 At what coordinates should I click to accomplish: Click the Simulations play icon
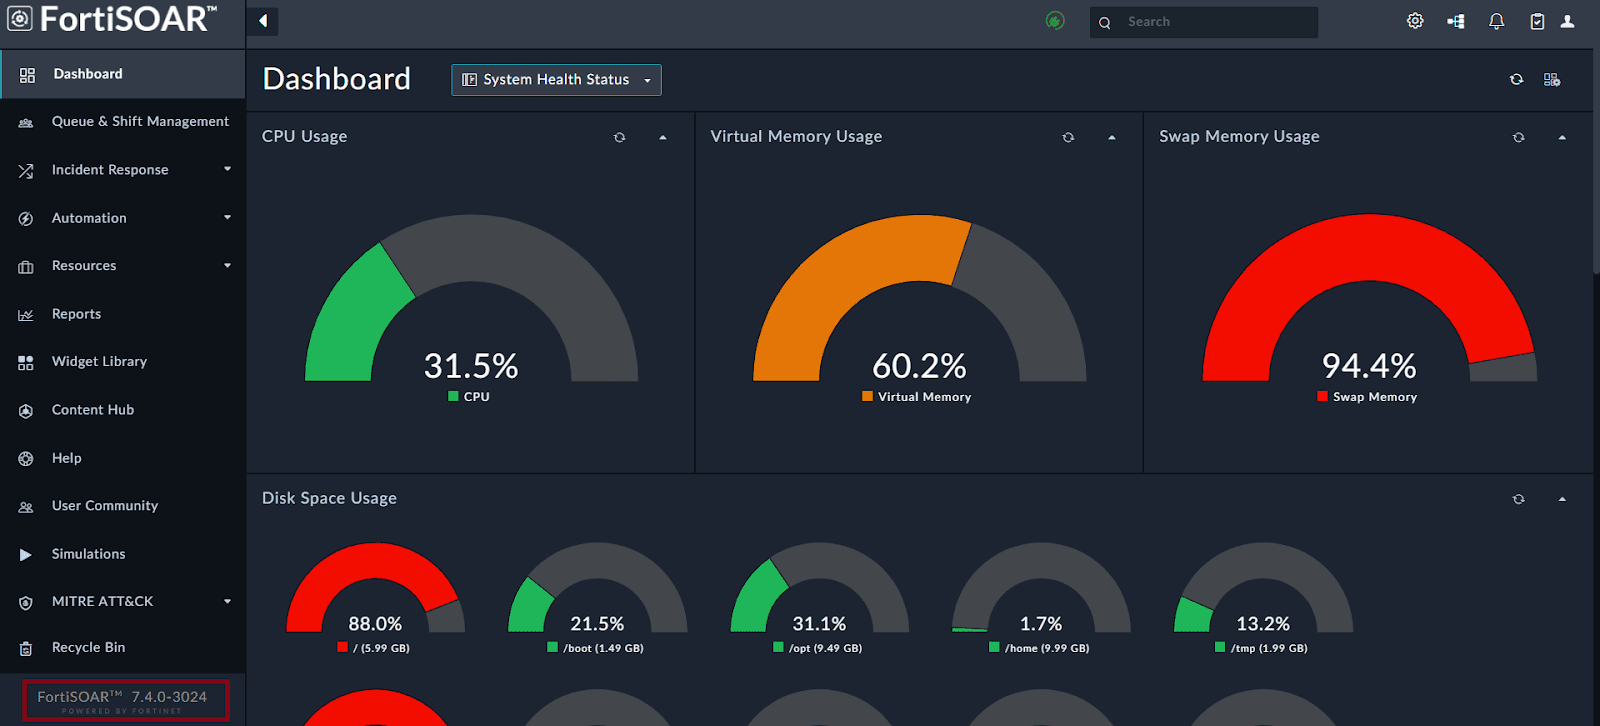click(x=26, y=554)
